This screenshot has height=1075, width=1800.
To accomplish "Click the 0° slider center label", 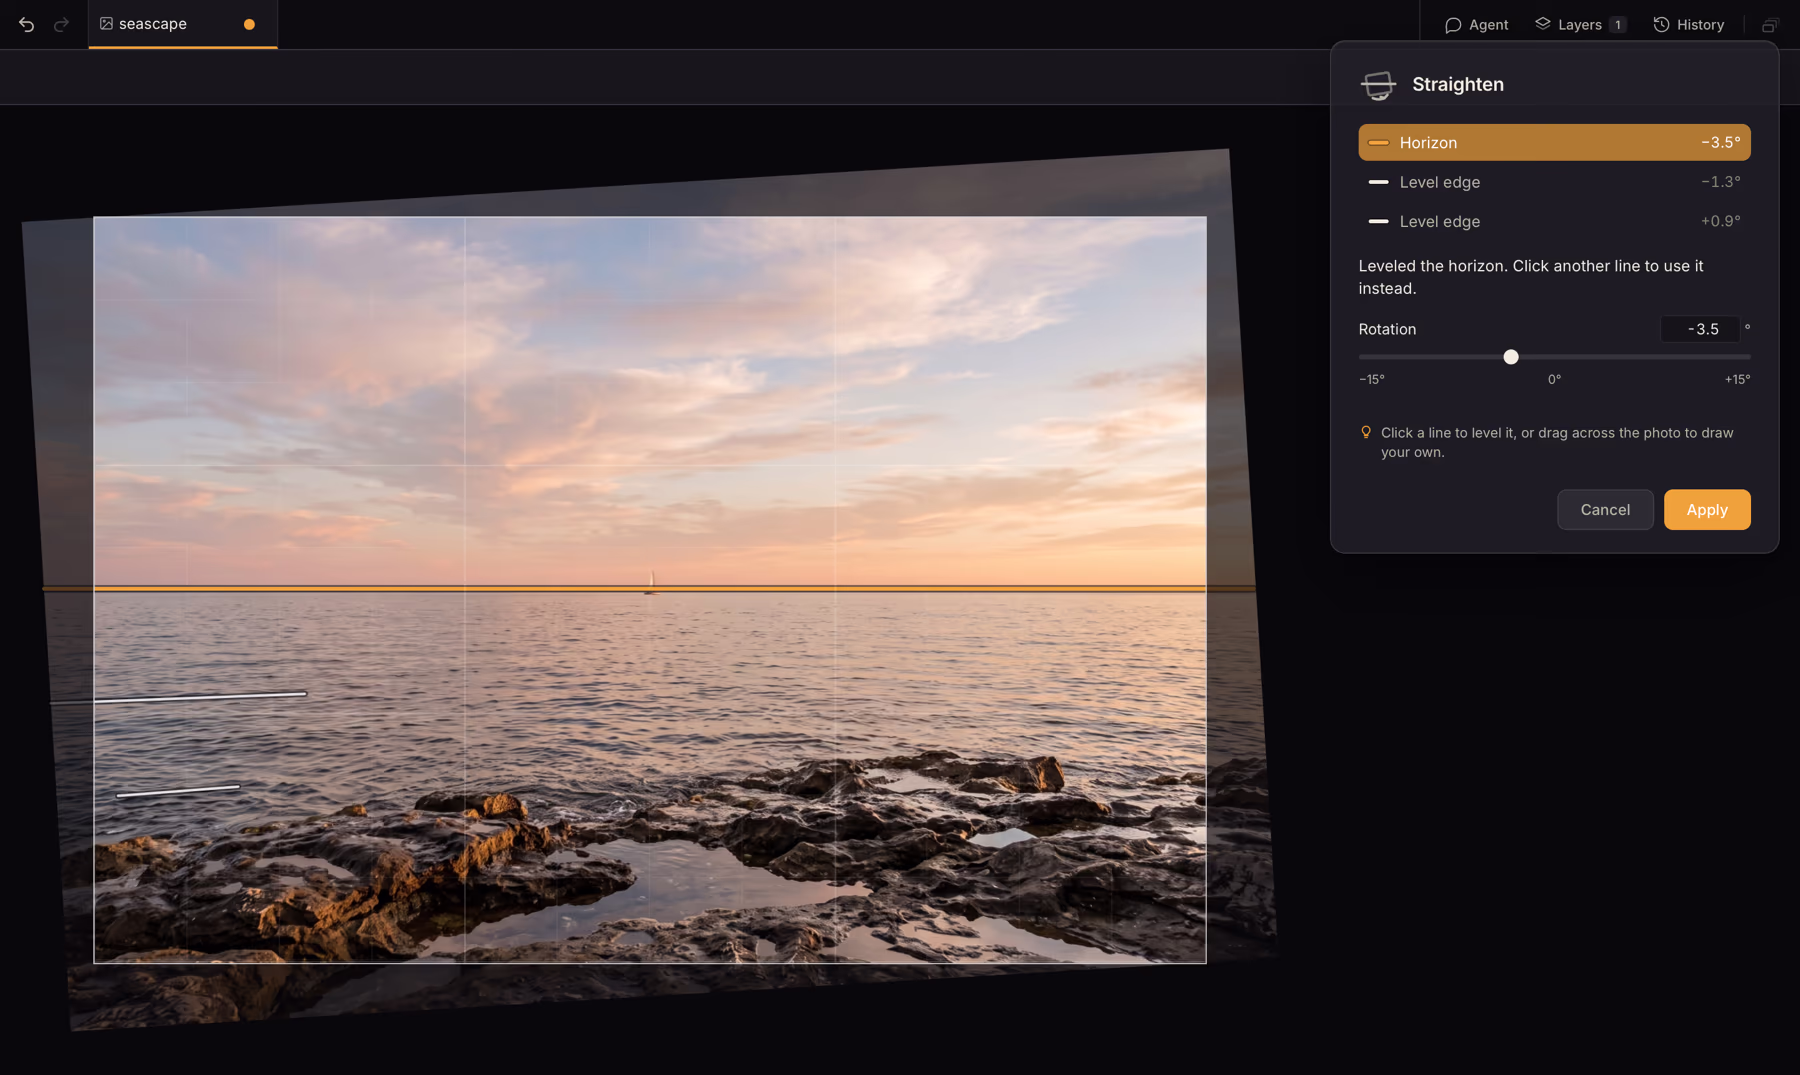I will (x=1554, y=379).
